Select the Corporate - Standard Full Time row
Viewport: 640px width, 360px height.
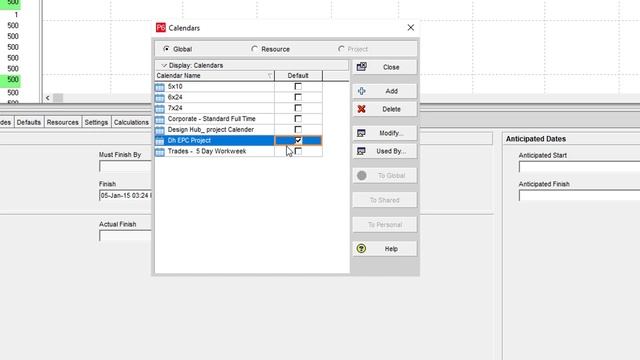tap(238, 119)
